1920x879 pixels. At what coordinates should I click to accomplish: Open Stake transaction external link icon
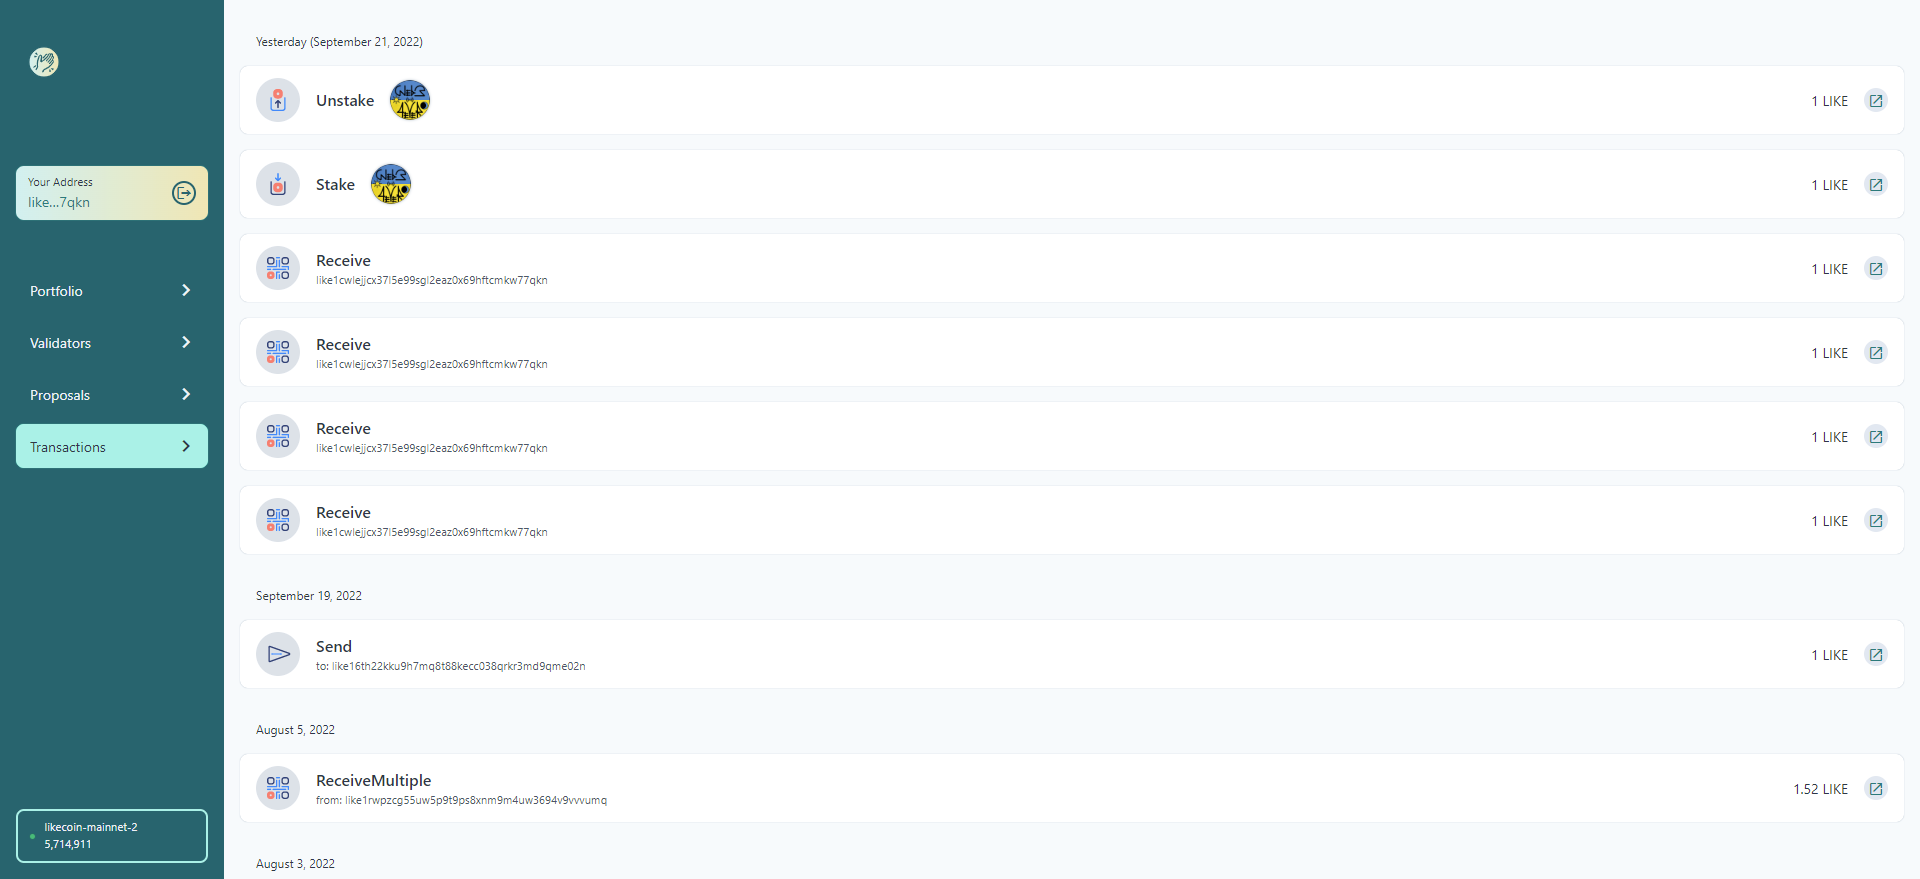[1876, 185]
